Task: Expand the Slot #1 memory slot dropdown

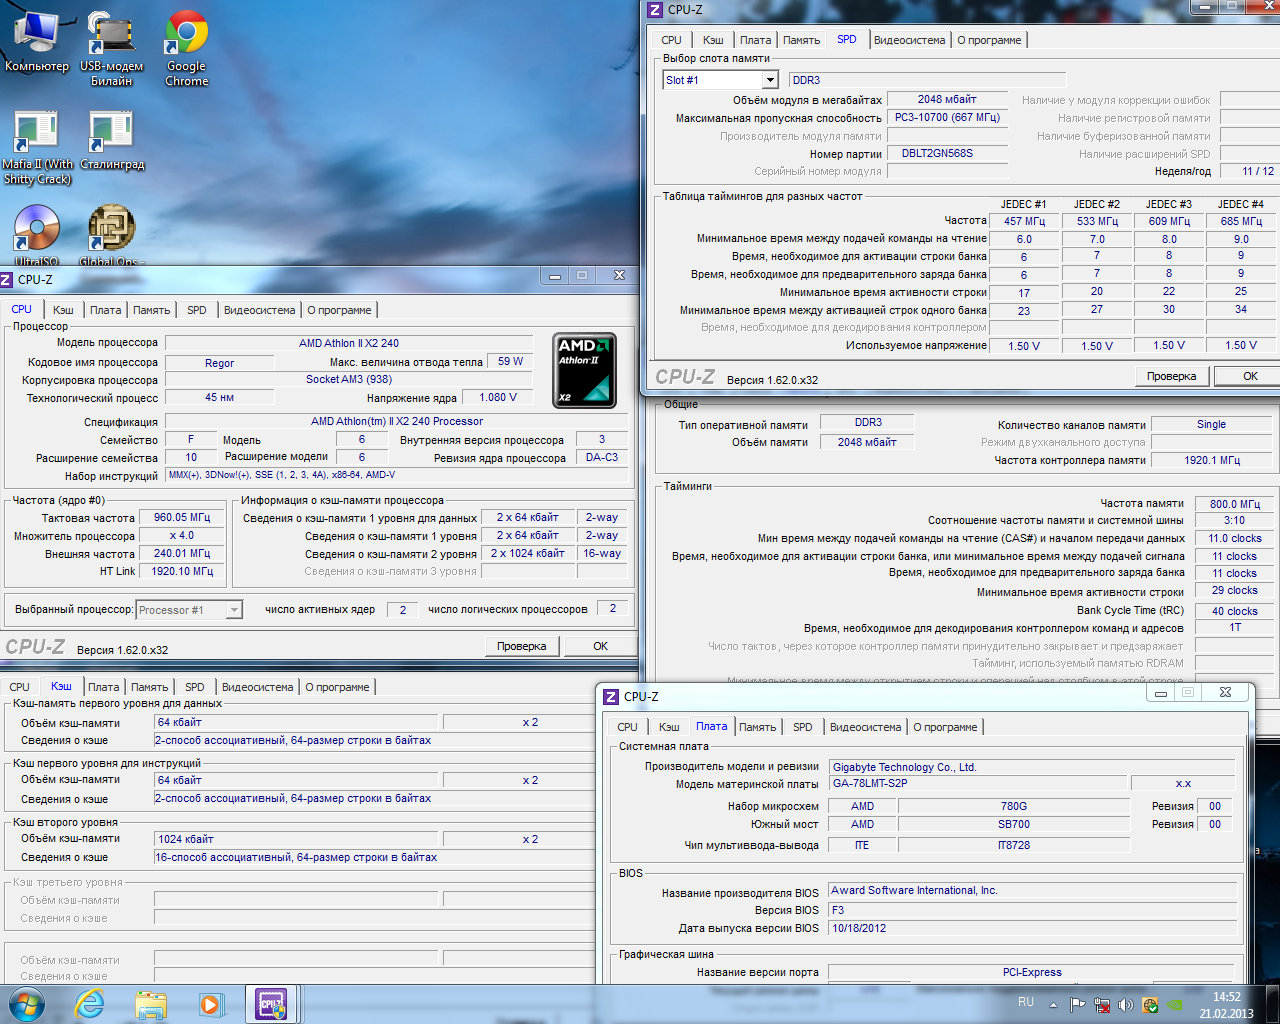Action: click(x=769, y=80)
